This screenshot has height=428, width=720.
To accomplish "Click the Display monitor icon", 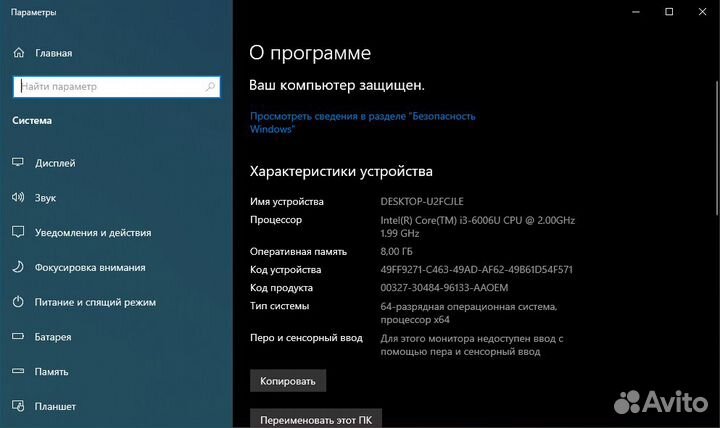I will click(18, 162).
